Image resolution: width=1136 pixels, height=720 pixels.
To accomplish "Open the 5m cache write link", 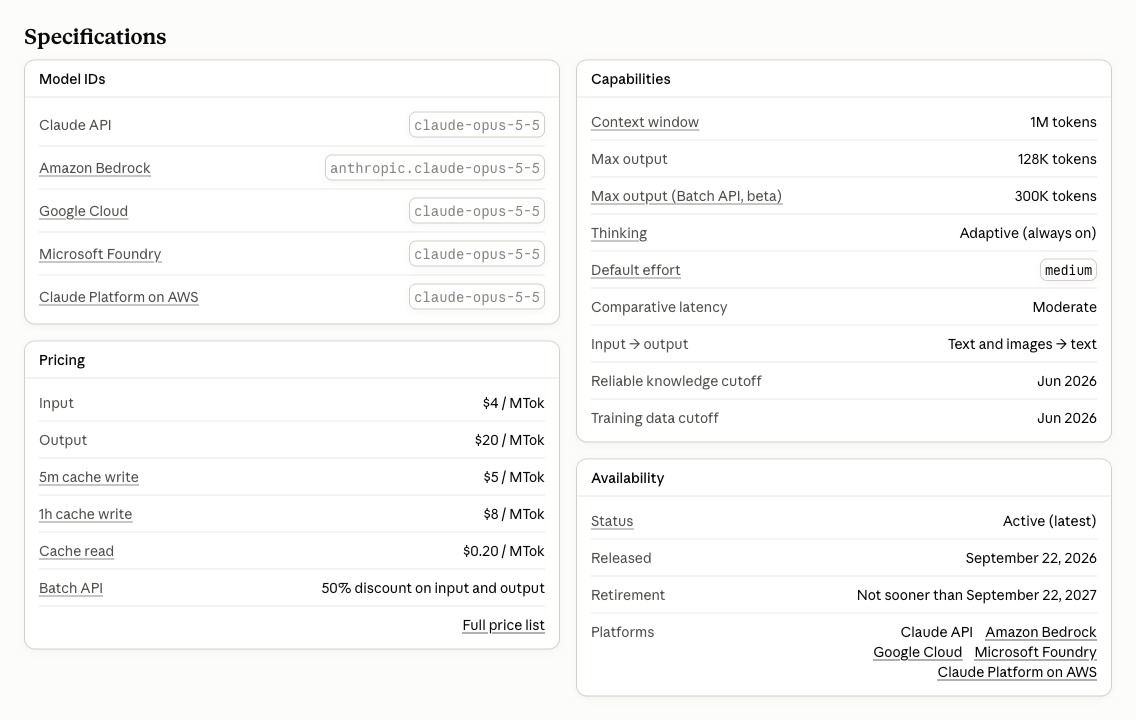I will click(x=88, y=477).
